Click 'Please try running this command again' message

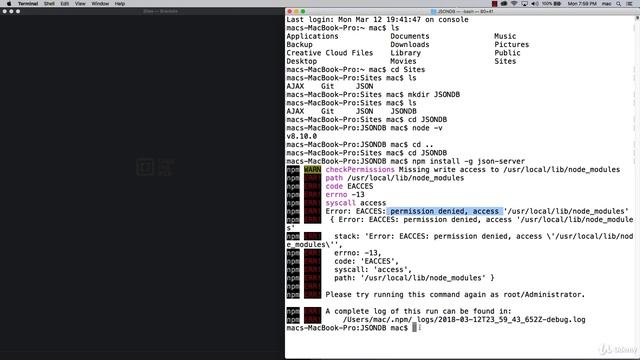[455, 294]
